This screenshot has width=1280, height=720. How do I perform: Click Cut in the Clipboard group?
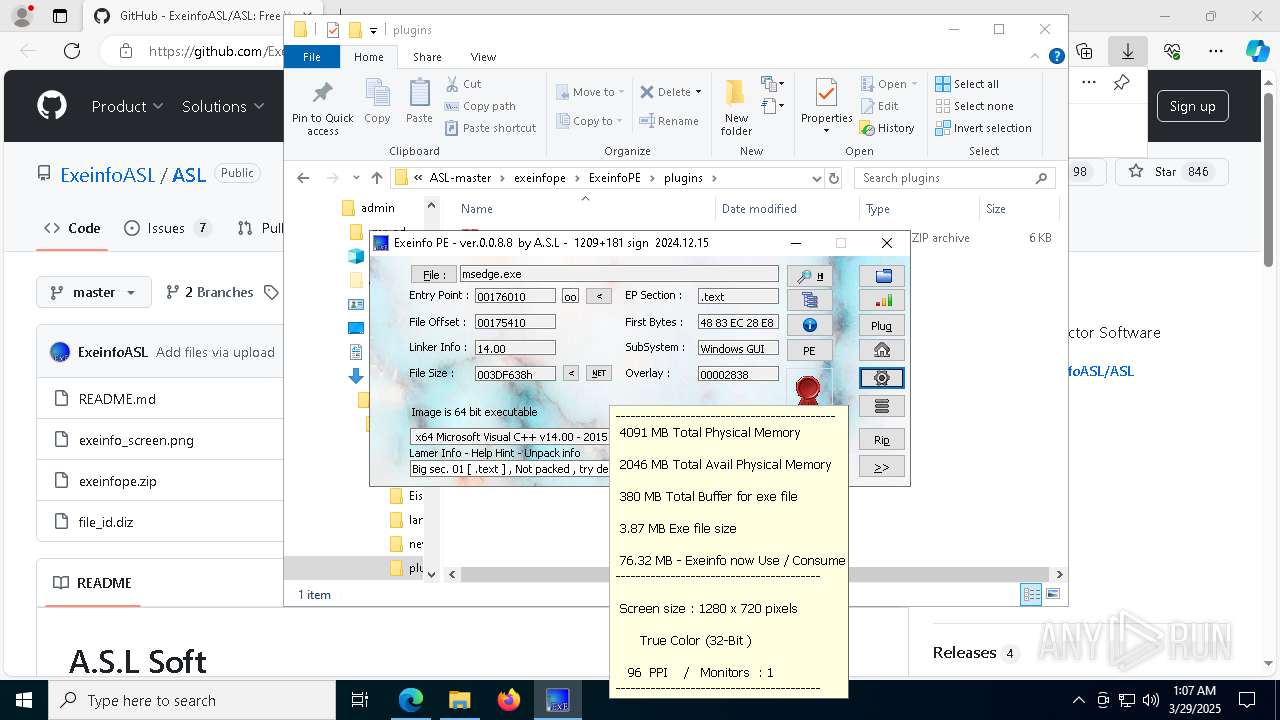click(463, 84)
